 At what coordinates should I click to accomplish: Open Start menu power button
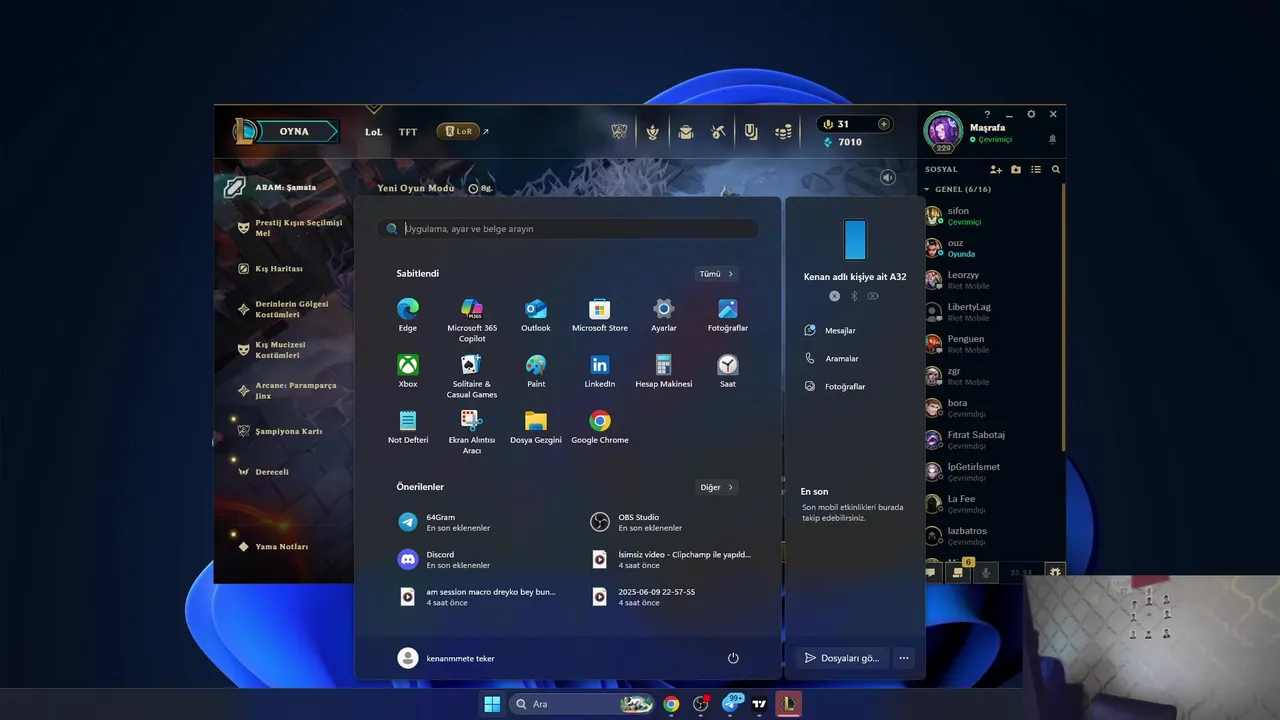point(733,658)
